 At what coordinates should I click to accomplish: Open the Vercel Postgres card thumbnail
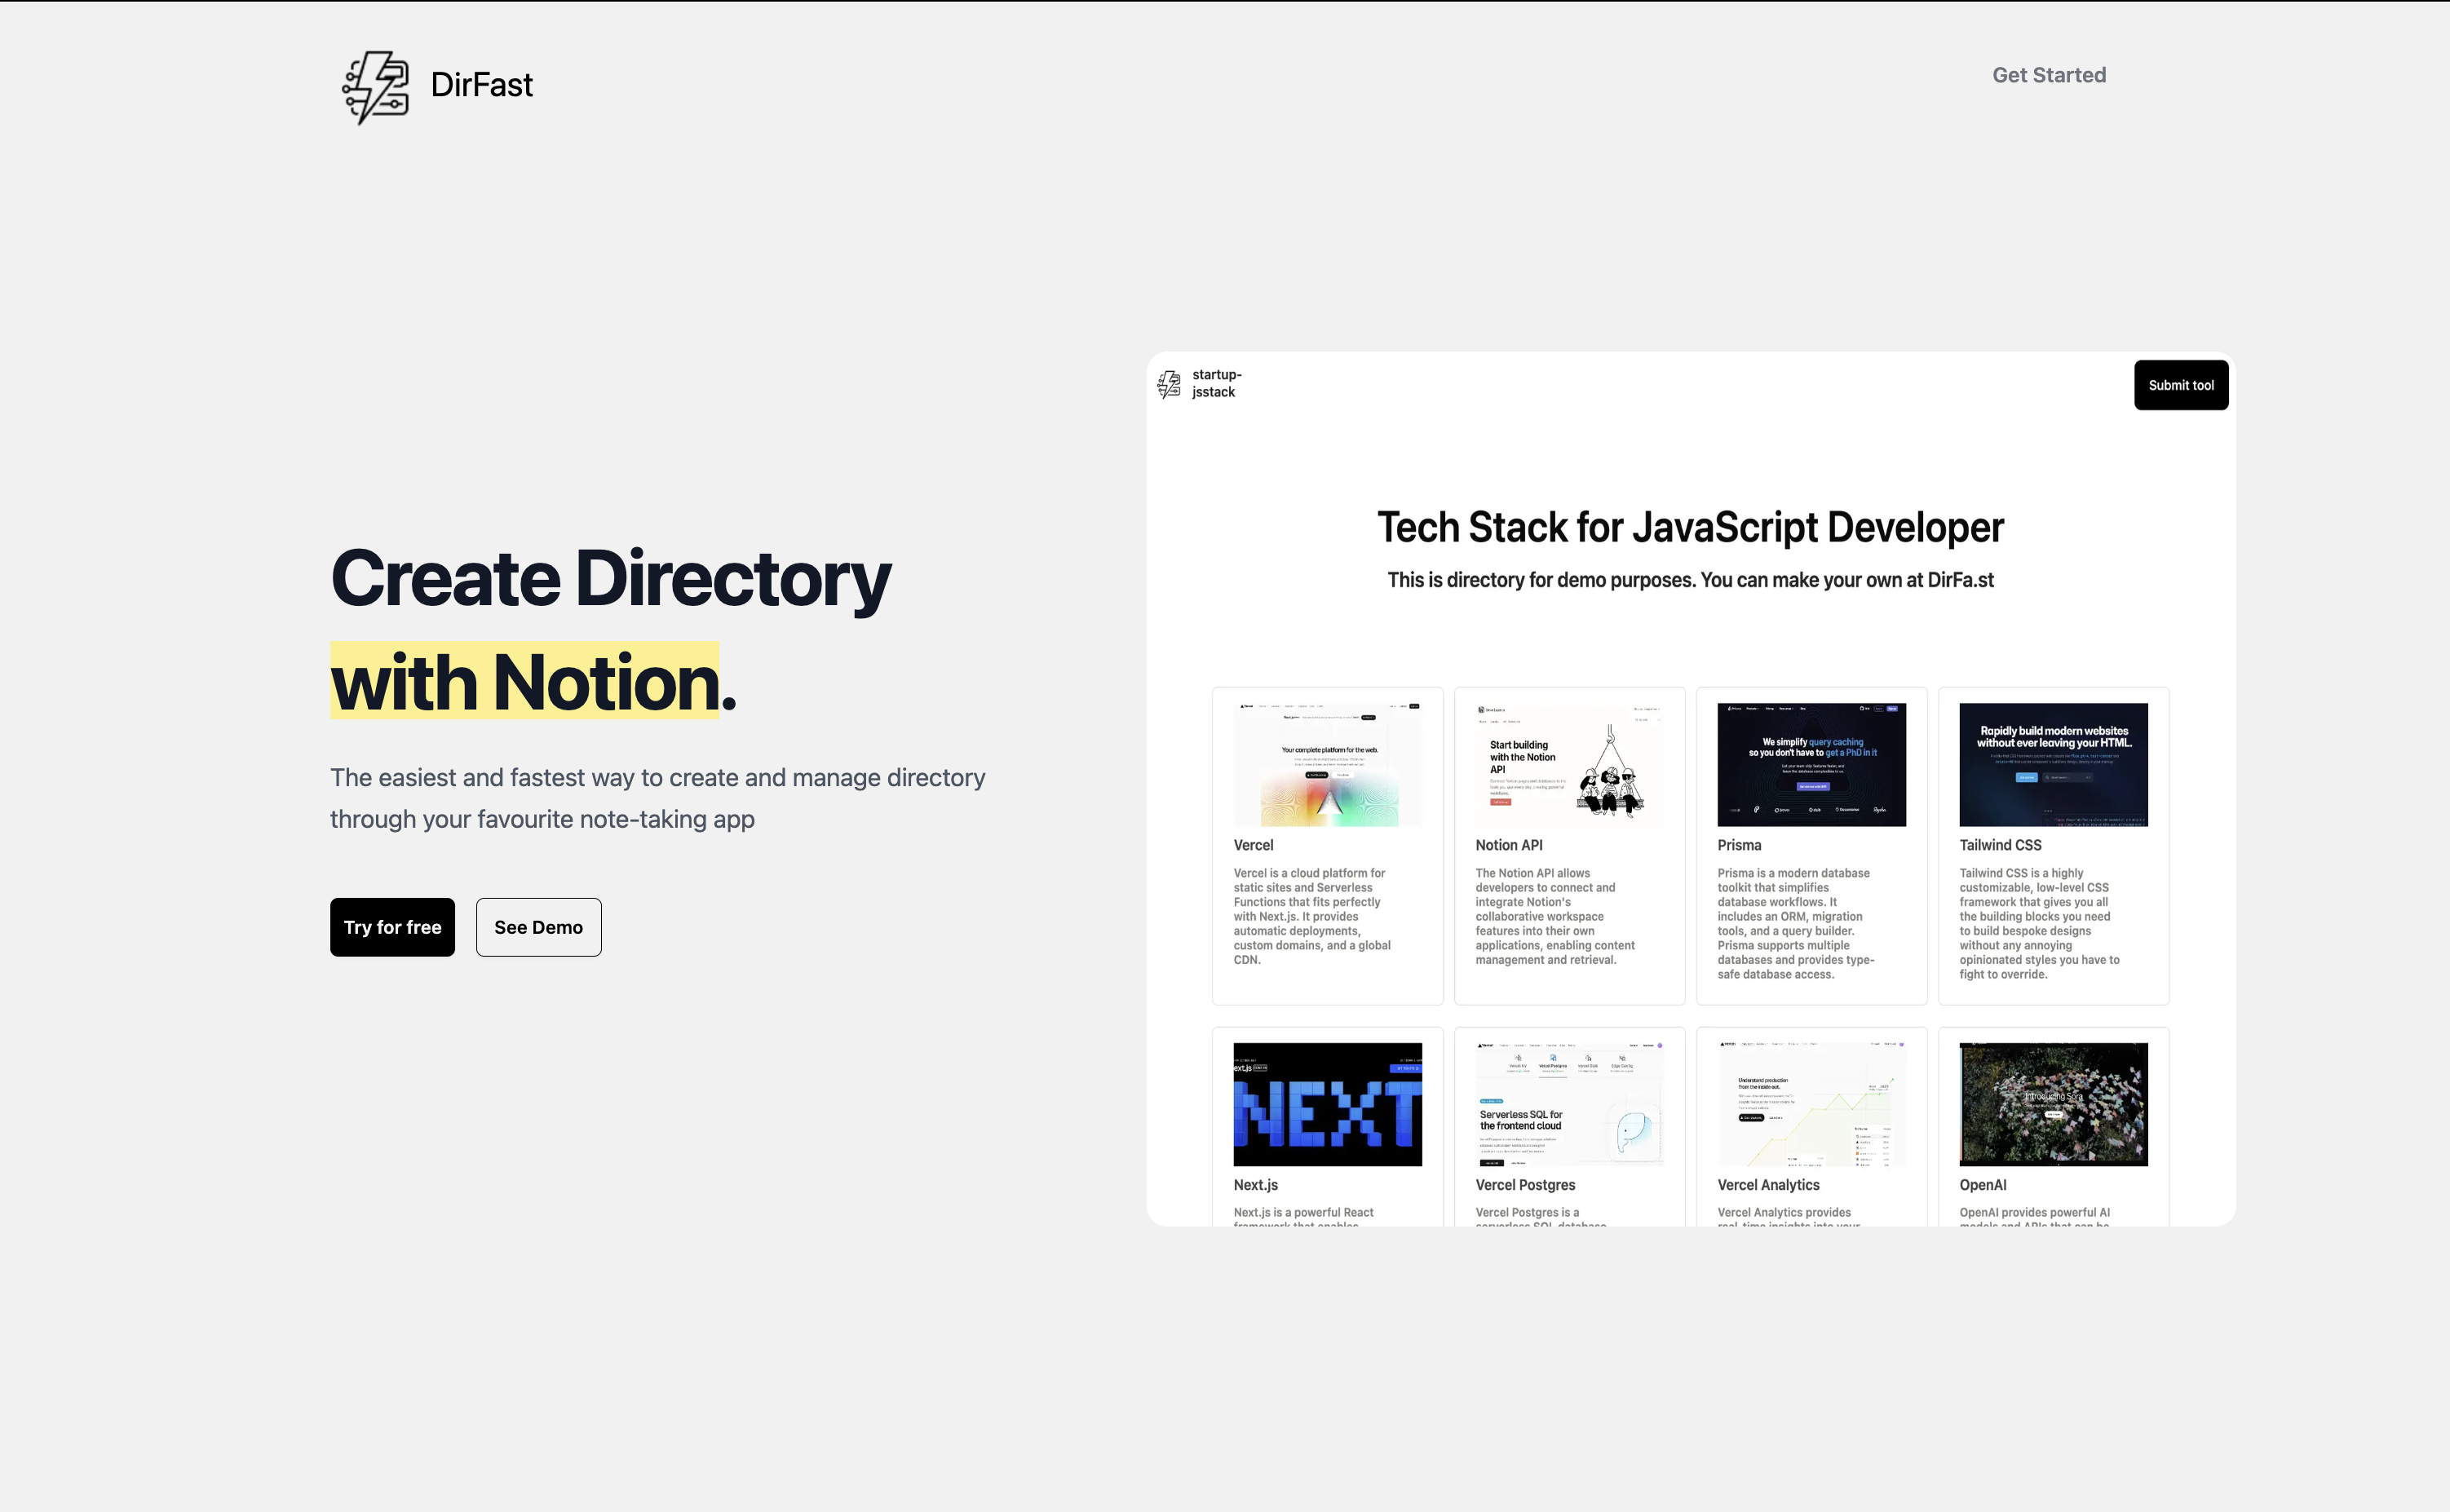coord(1569,1104)
